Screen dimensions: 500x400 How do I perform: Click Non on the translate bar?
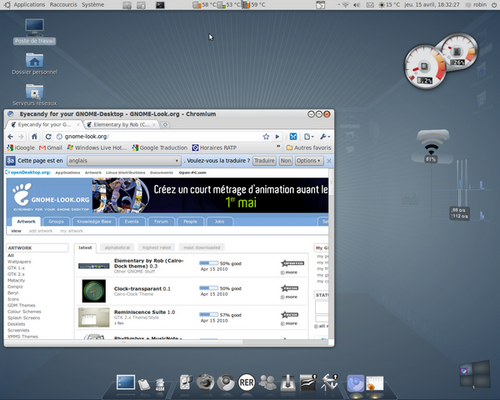pyautogui.click(x=286, y=161)
